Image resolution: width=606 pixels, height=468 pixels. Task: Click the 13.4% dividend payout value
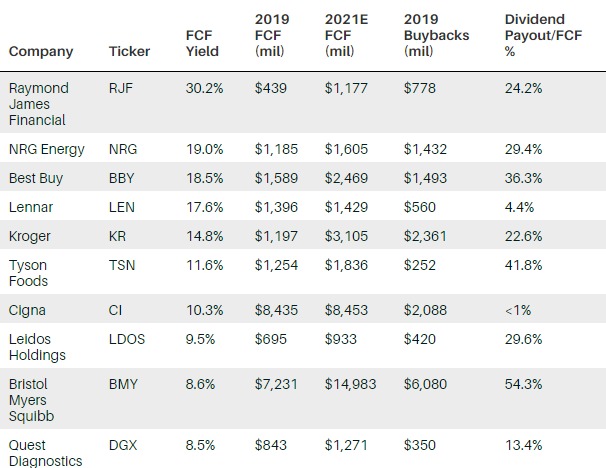(523, 445)
